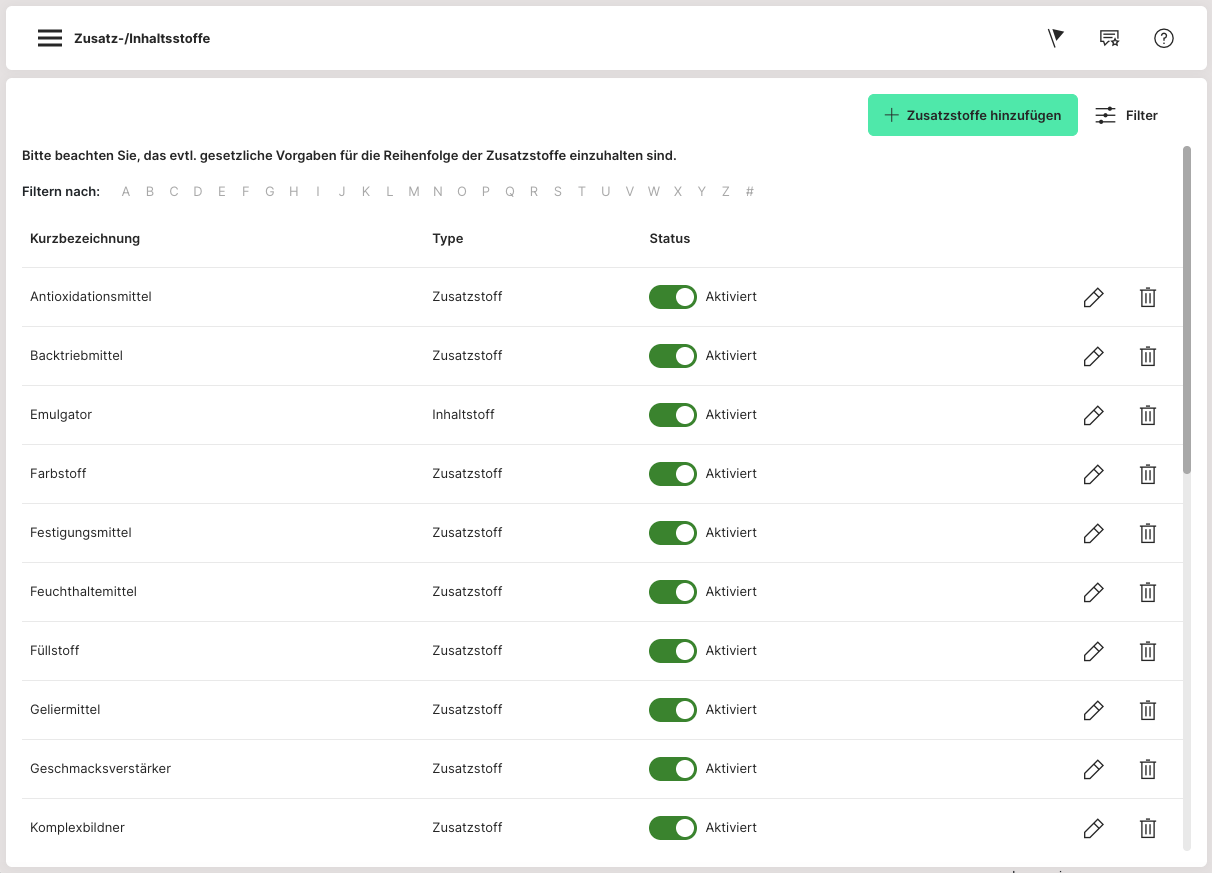Click the flag icon in header
This screenshot has width=1212, height=873.
(x=1055, y=38)
